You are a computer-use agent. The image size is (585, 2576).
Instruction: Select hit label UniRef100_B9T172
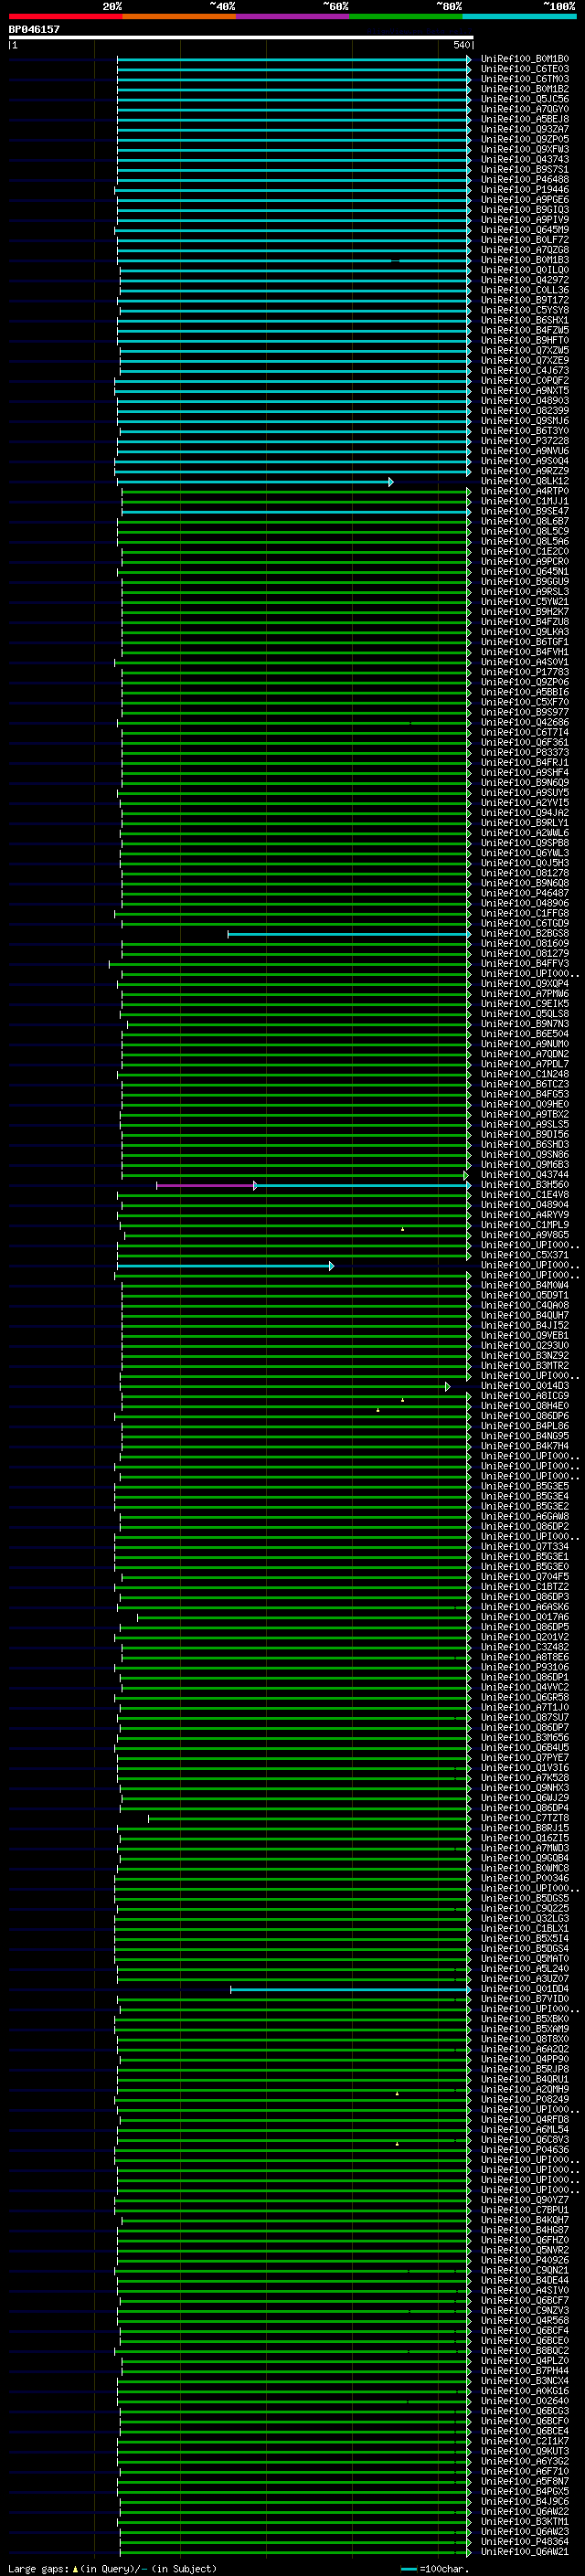pos(525,300)
